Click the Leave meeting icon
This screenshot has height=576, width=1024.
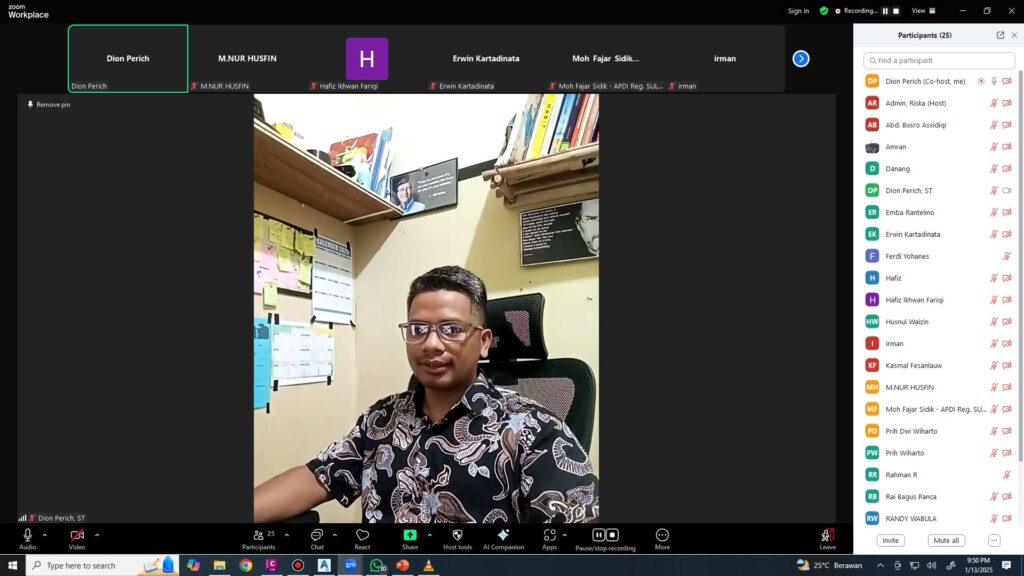click(827, 536)
